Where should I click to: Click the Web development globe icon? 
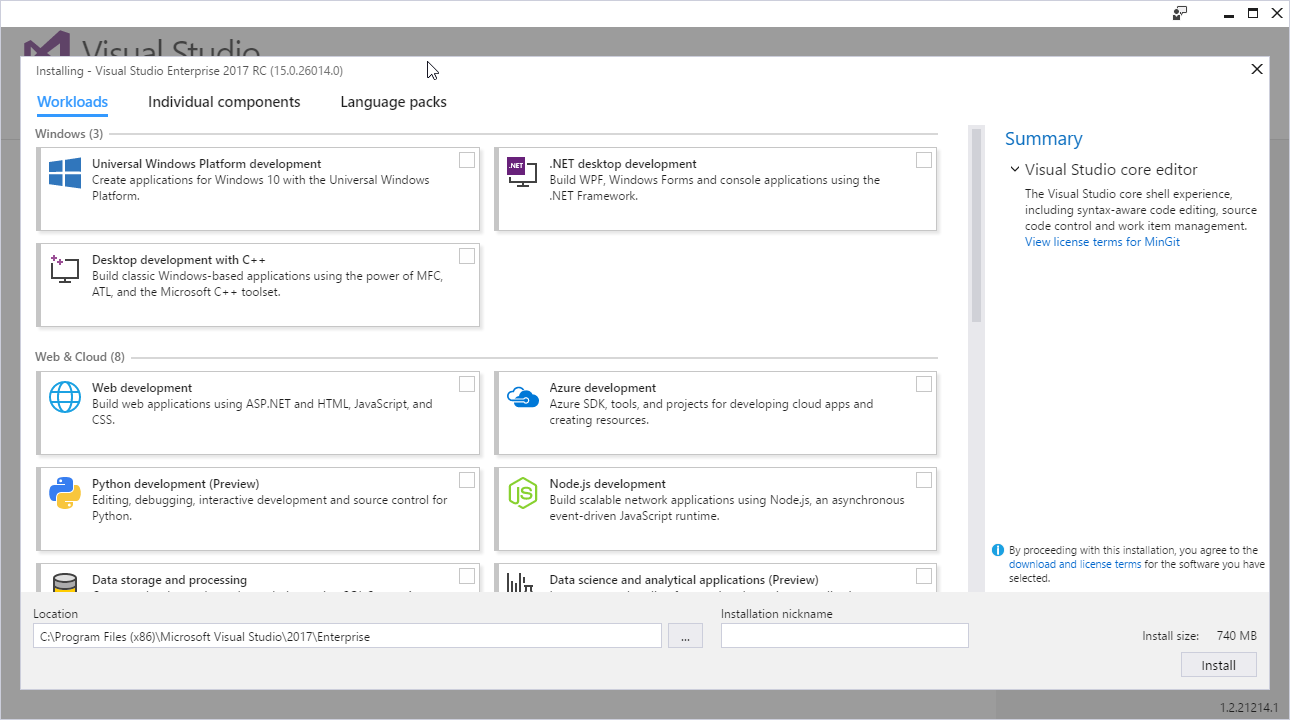click(64, 396)
